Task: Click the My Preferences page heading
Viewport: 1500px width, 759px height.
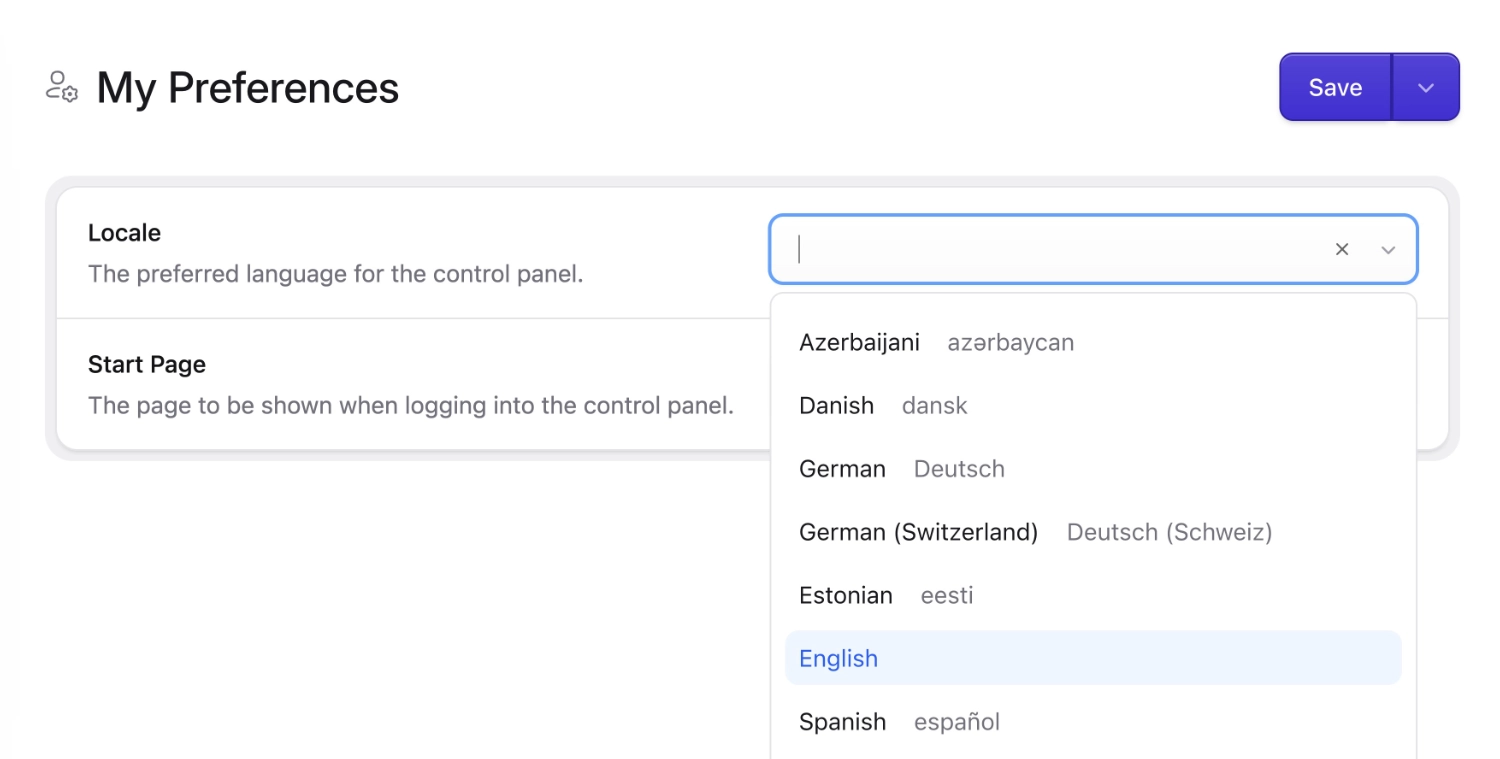Action: tap(246, 88)
